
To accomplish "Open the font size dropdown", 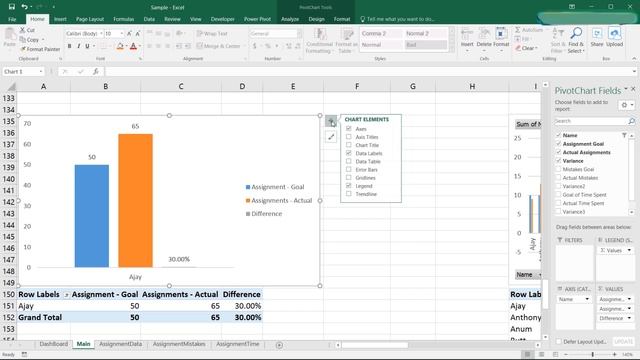I will tap(122, 33).
